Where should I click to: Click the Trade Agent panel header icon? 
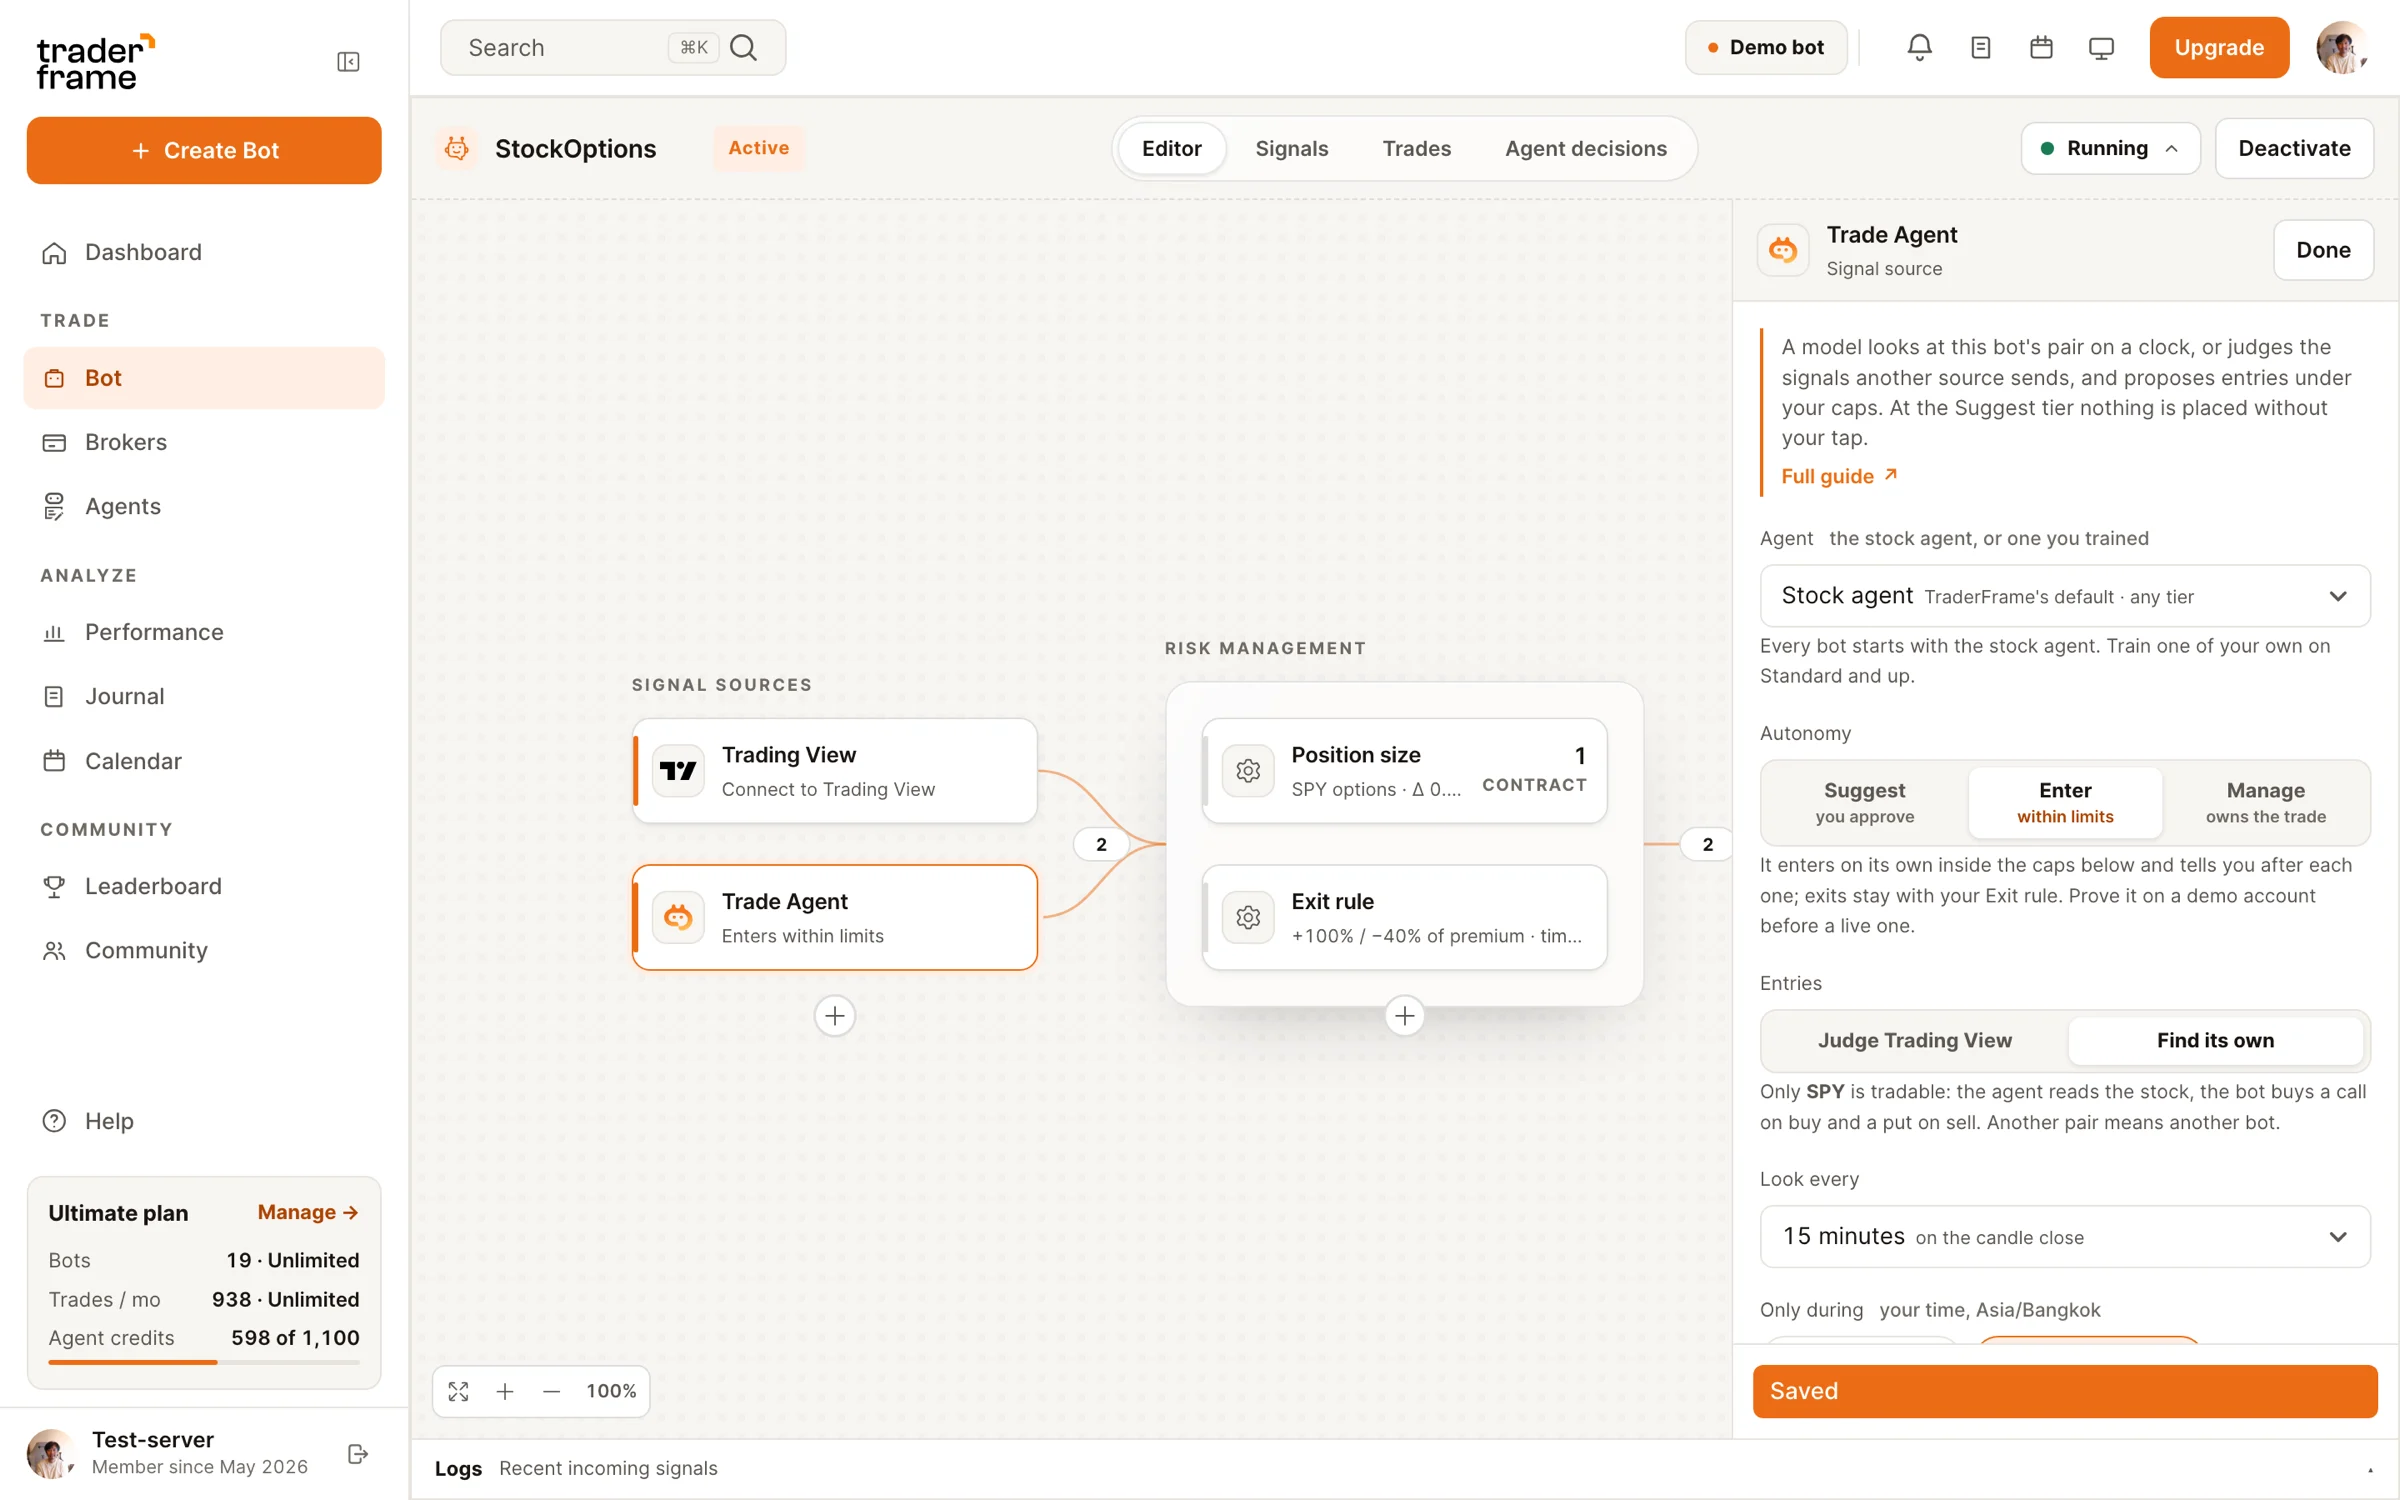[x=1783, y=250]
